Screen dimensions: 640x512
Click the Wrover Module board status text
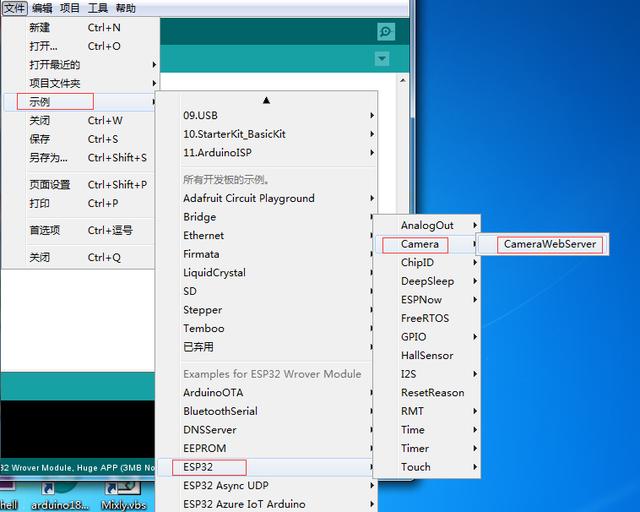click(78, 468)
